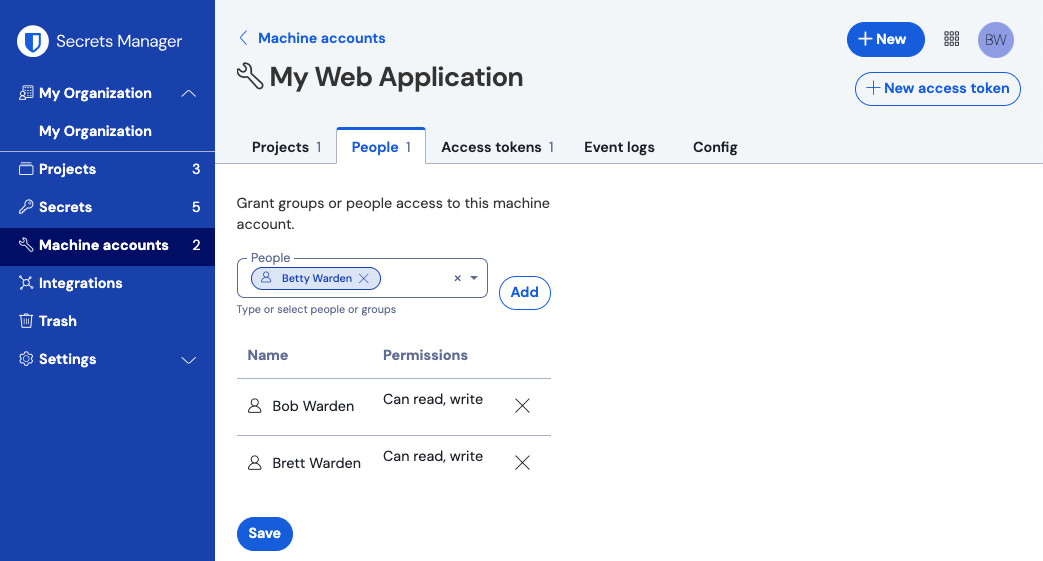Screen dimensions: 1043x561
Task: Click the Bitwarden shield logo
Action: click(x=34, y=41)
